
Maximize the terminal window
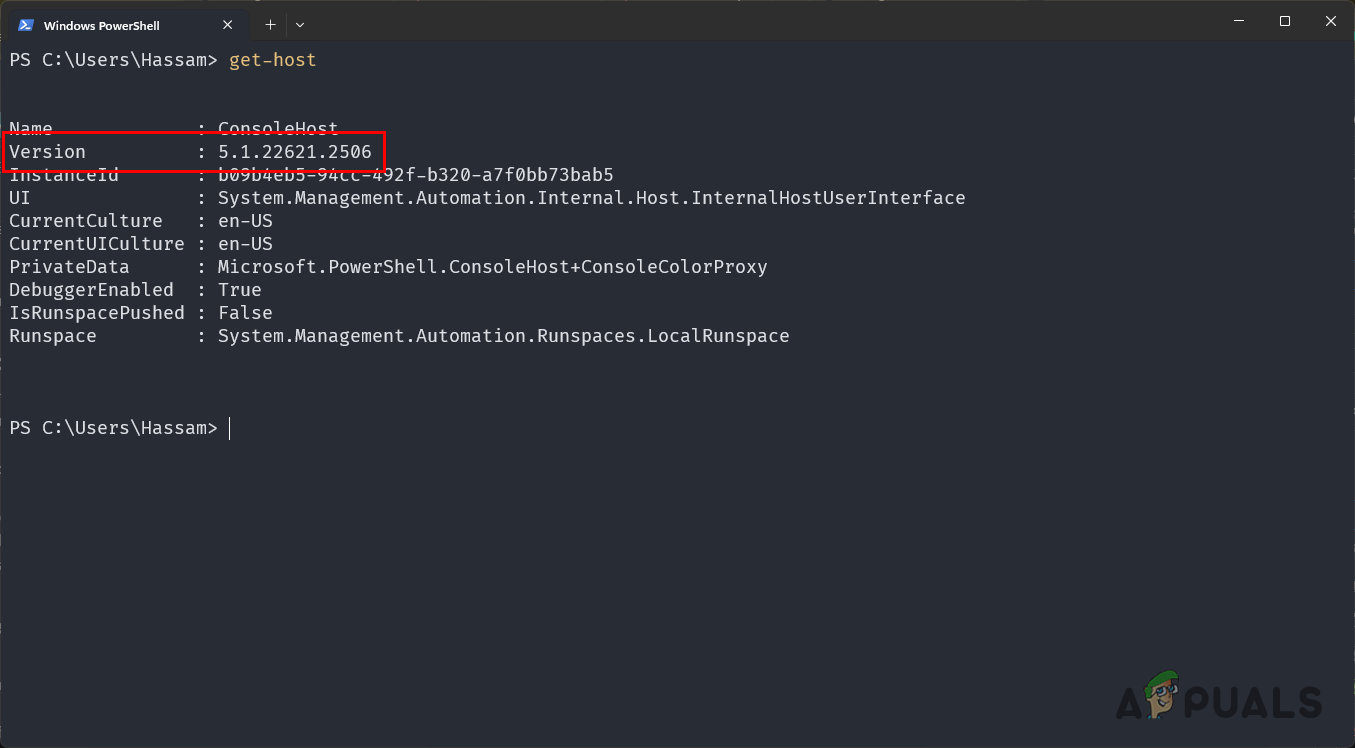(1285, 20)
